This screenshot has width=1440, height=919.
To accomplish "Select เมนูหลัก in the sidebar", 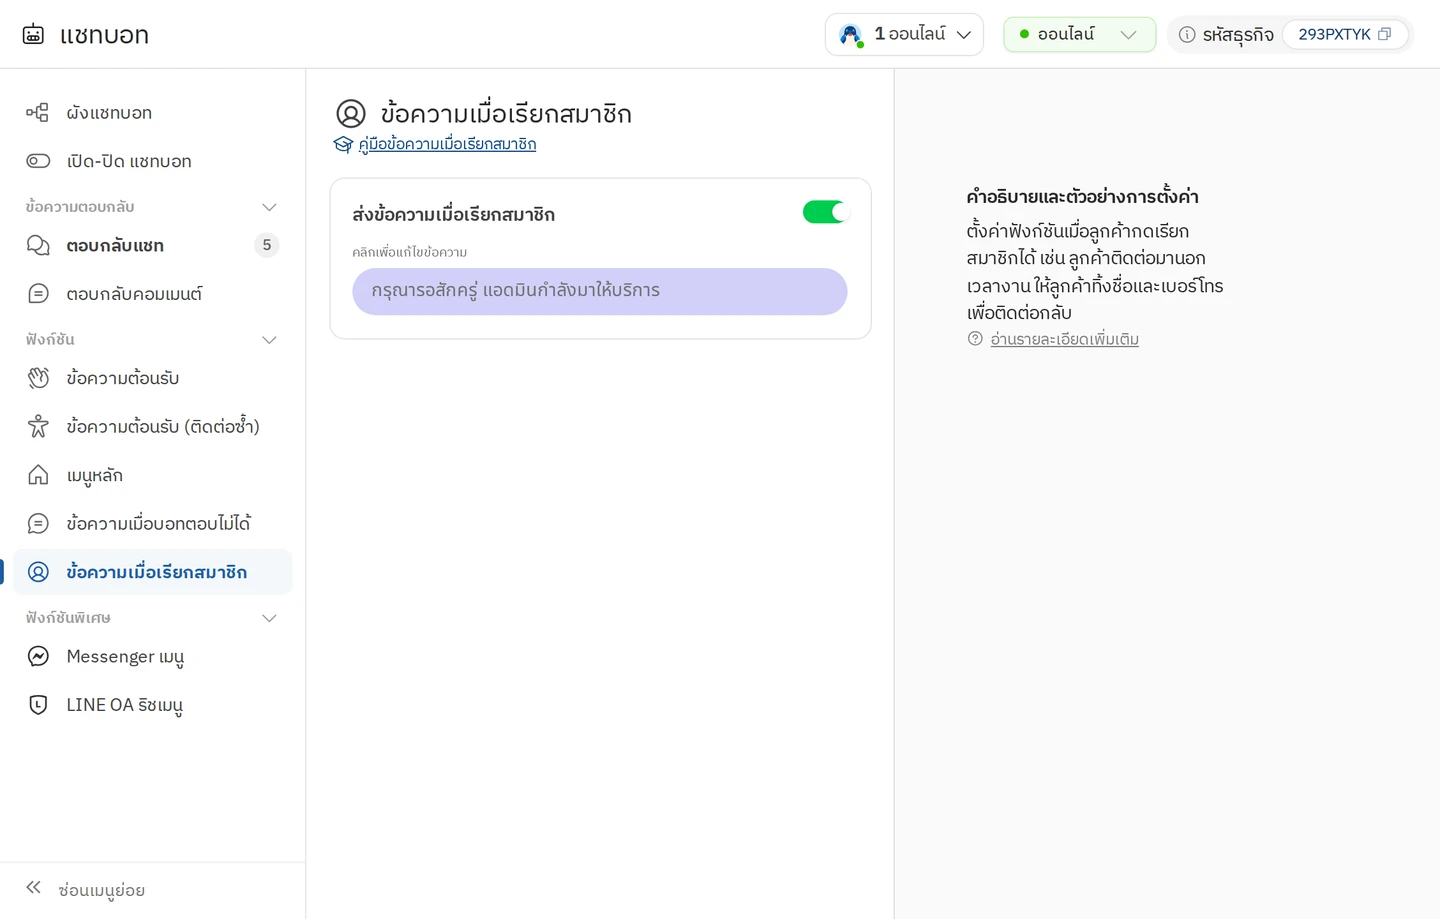I will pos(152,475).
